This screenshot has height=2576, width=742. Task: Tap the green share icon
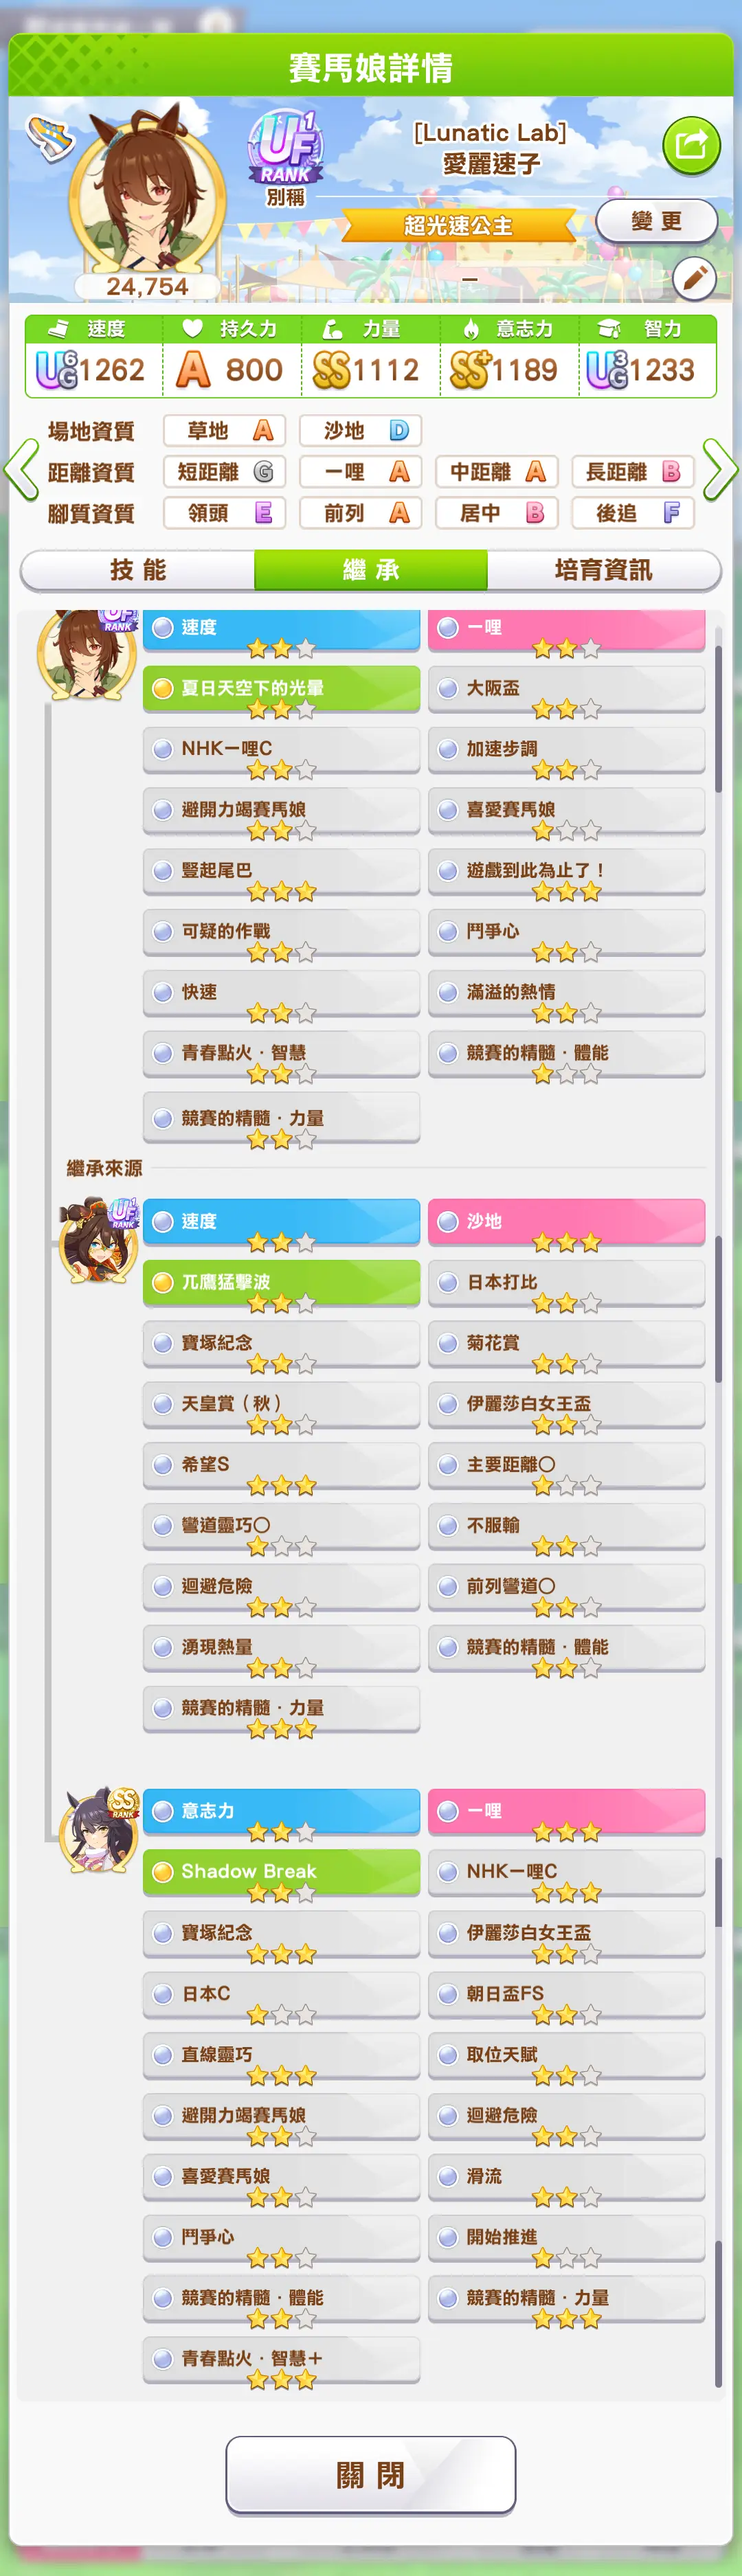pyautogui.click(x=691, y=146)
